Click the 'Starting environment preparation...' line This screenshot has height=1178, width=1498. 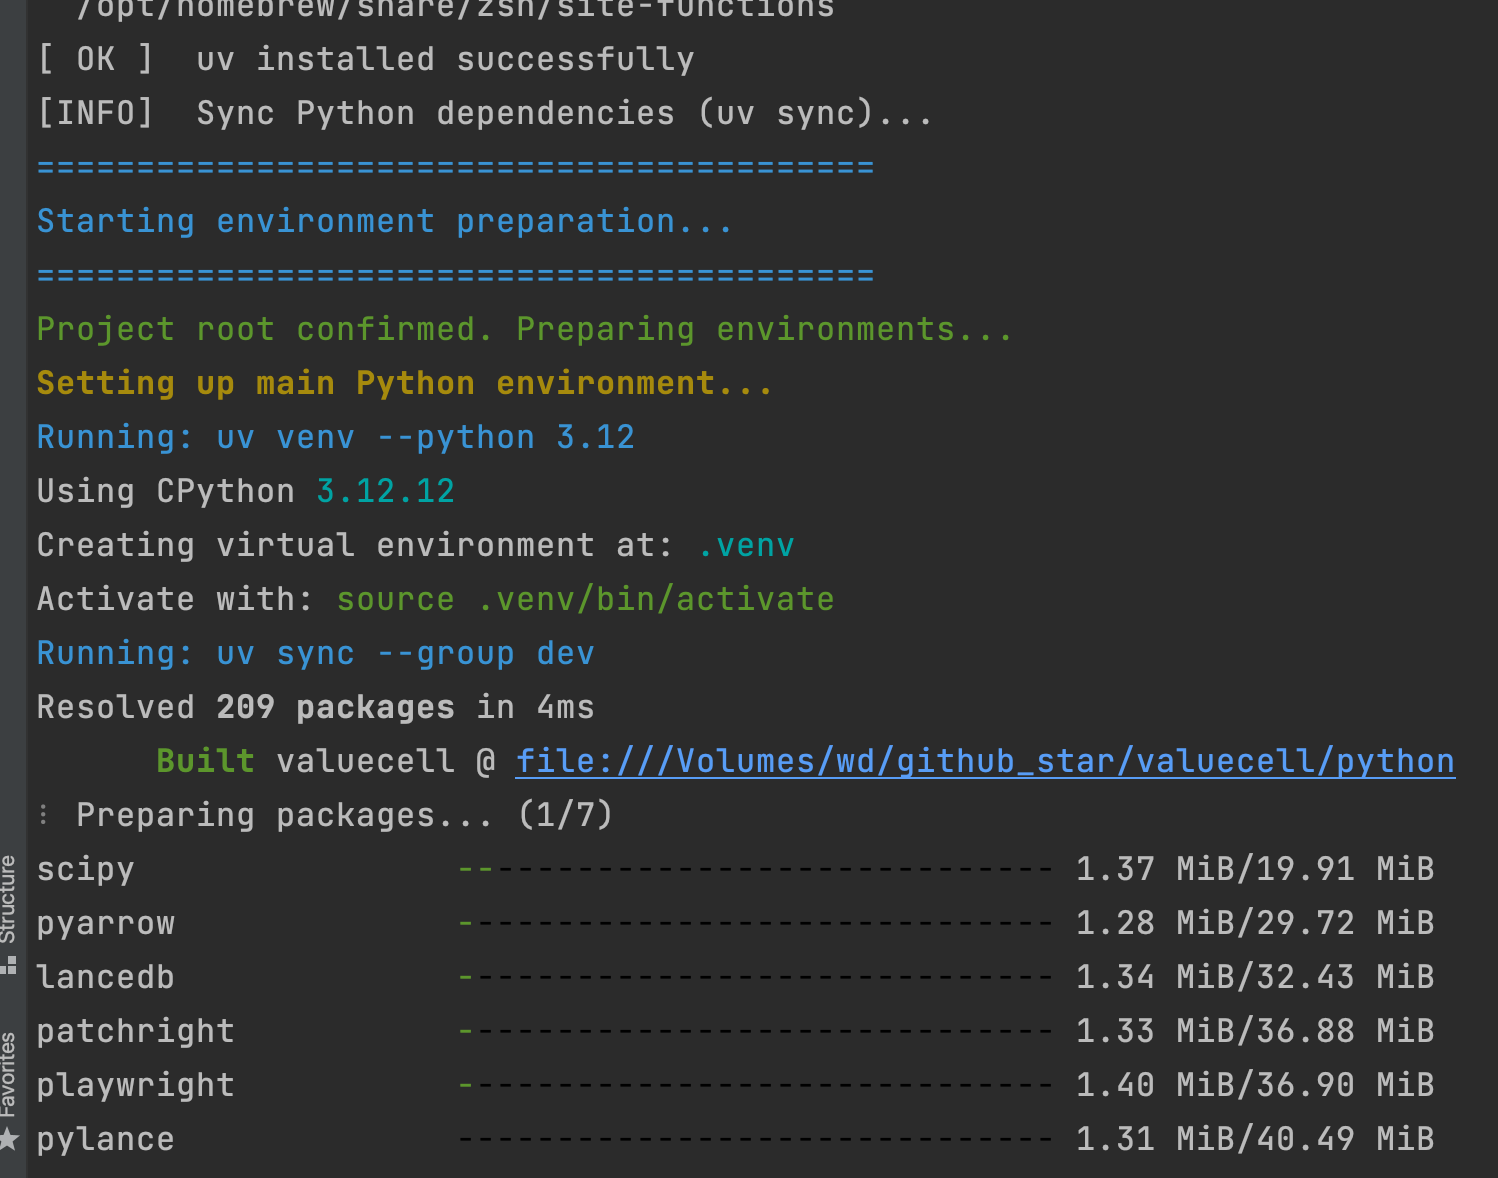point(385,221)
